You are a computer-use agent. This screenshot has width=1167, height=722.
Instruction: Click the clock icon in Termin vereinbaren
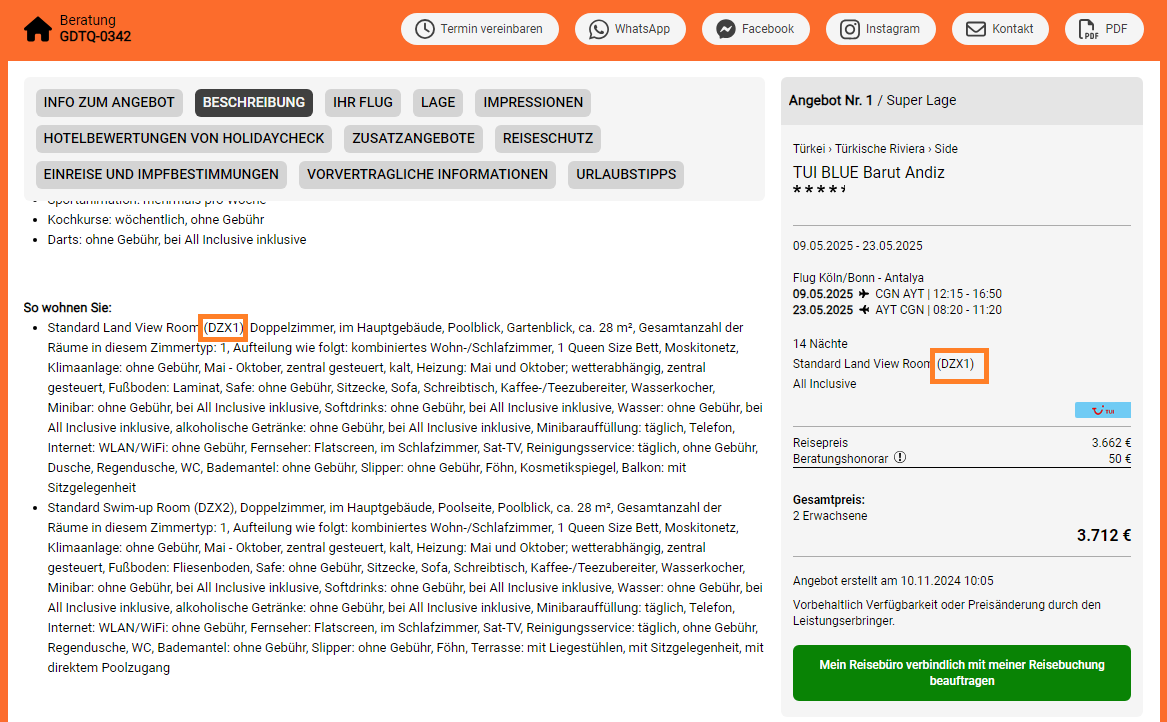click(424, 29)
